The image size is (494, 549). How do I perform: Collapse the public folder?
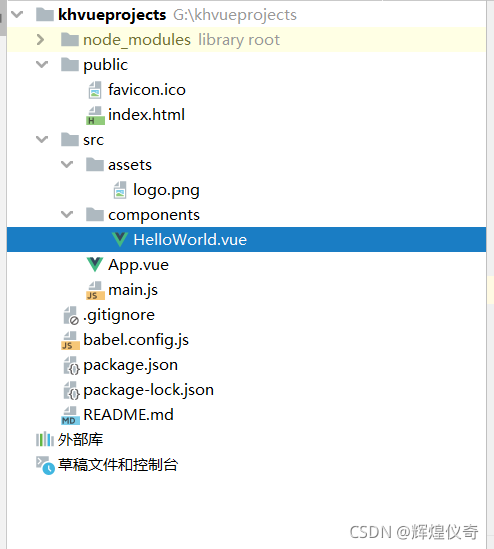click(x=42, y=64)
